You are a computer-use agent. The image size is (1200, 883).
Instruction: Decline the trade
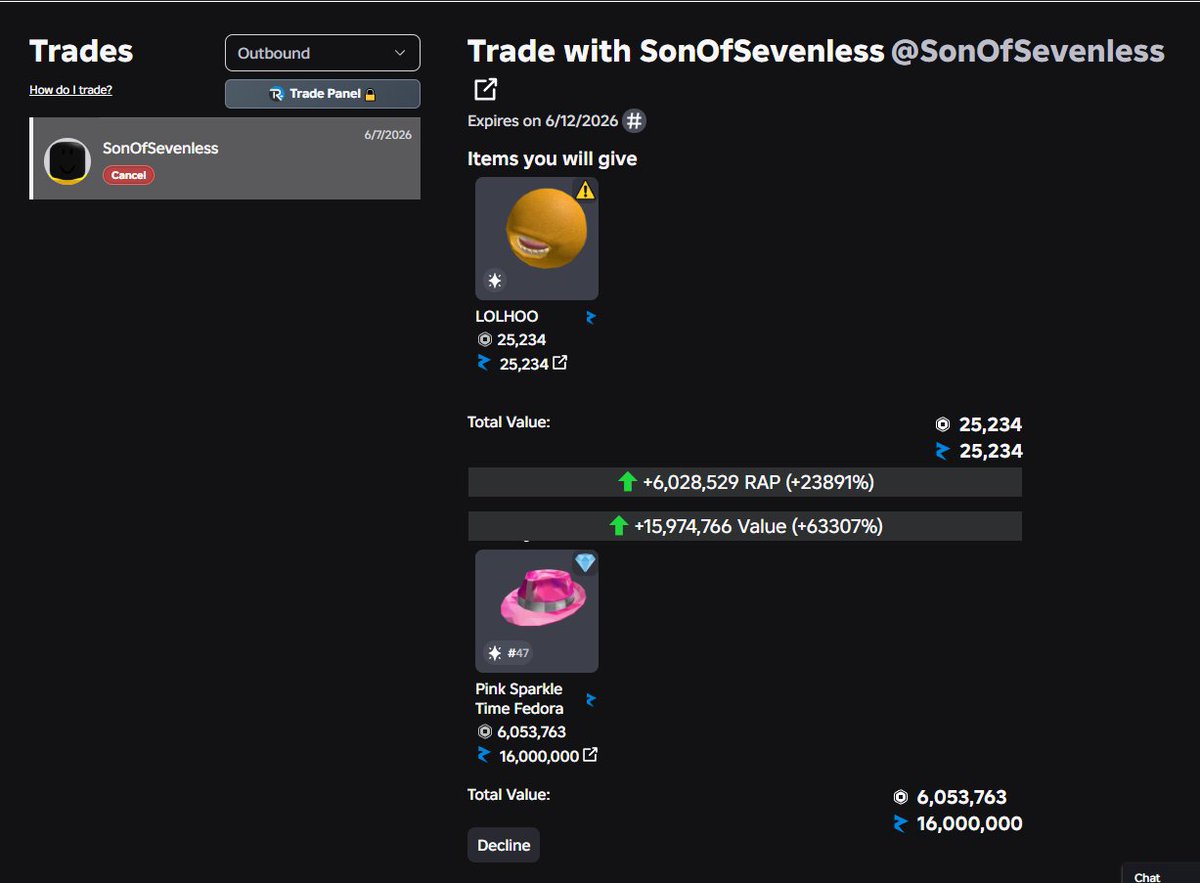pyautogui.click(x=504, y=845)
